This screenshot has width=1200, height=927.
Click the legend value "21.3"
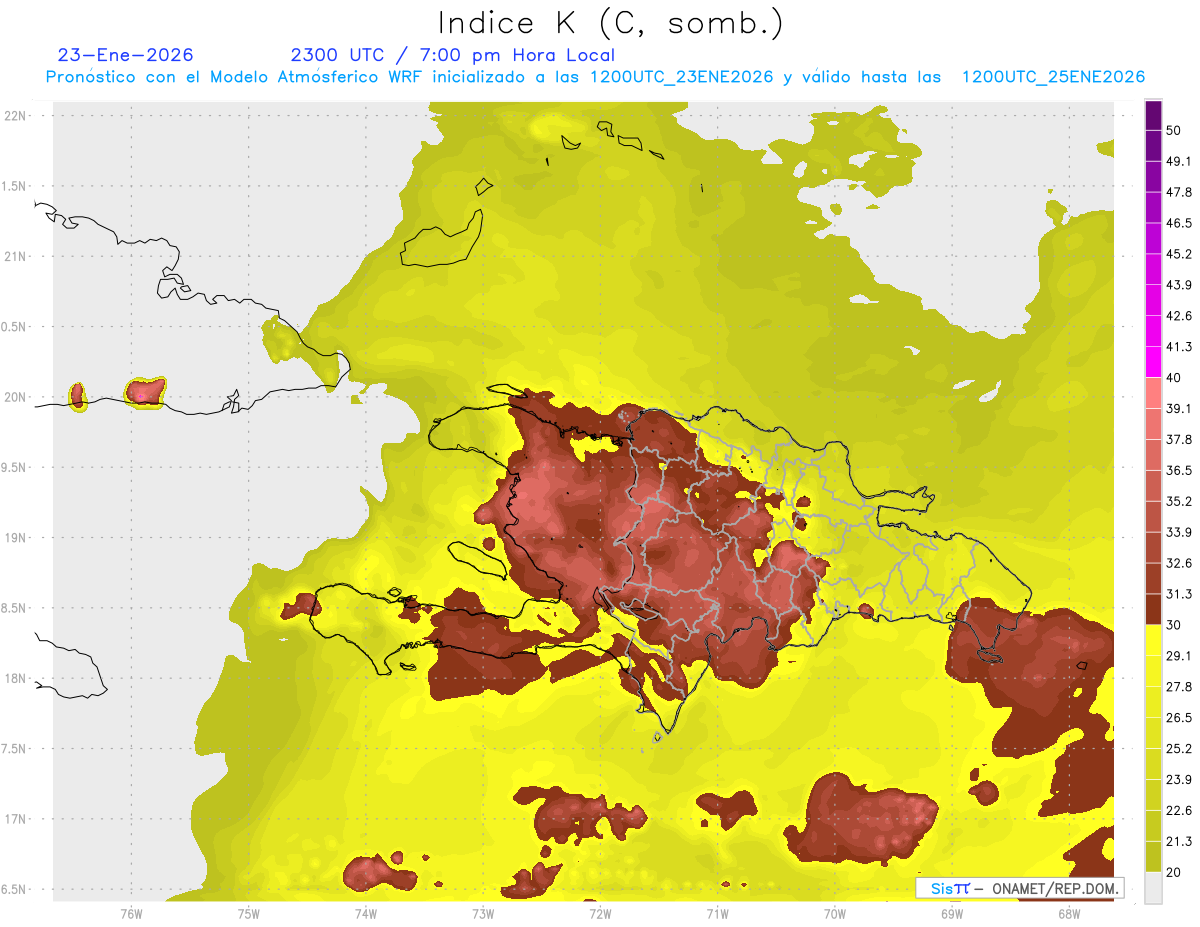point(1179,842)
